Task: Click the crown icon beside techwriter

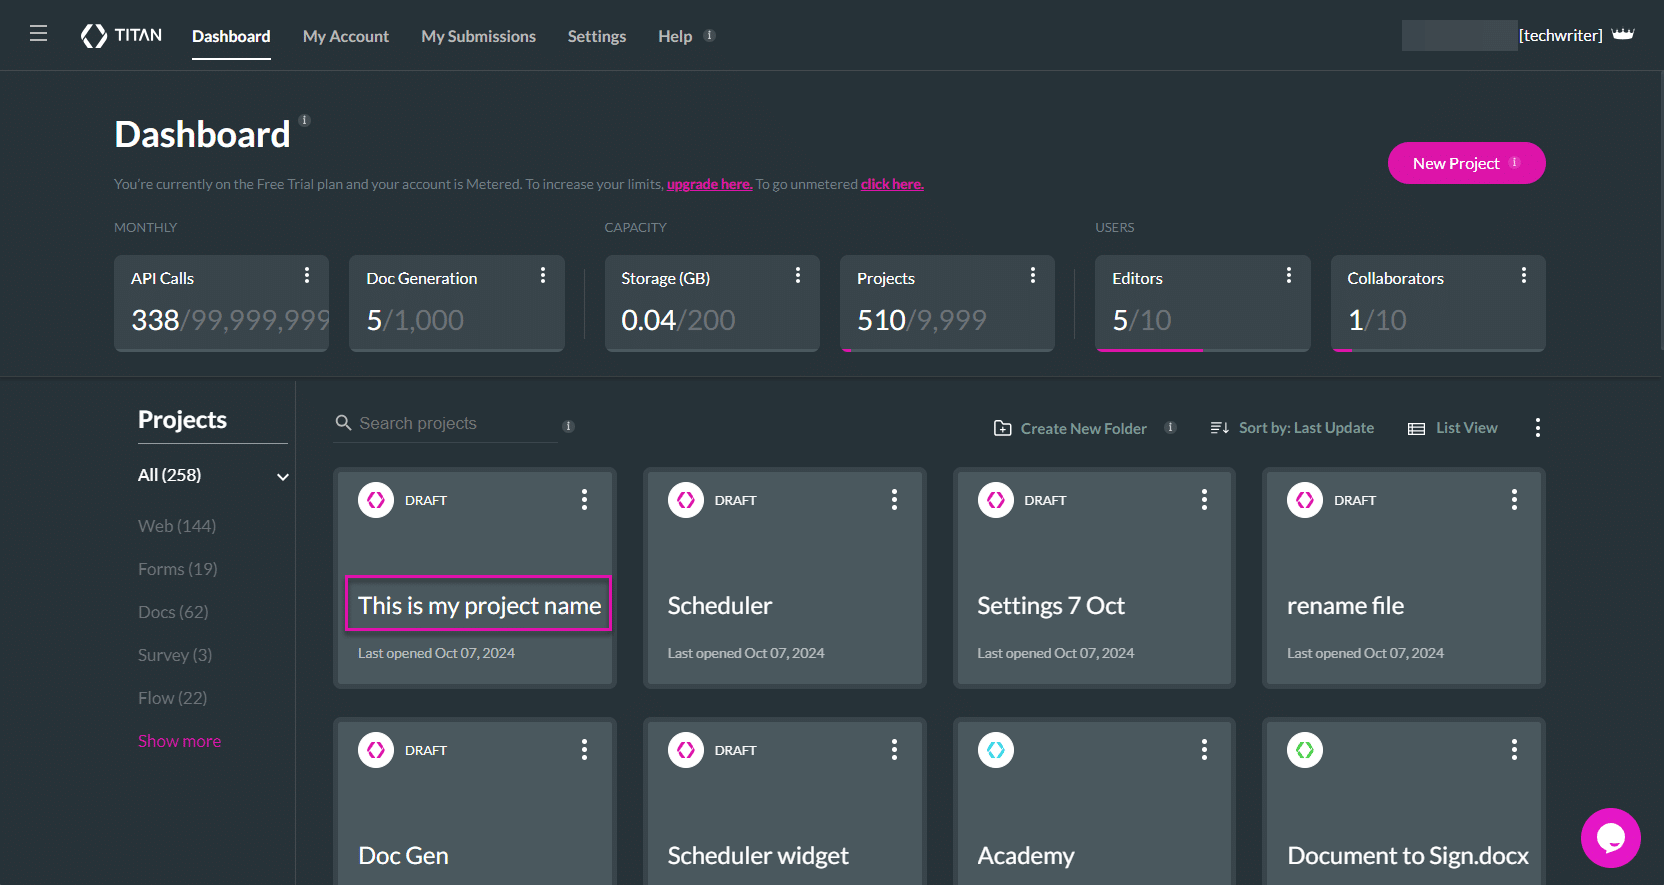Action: pos(1623,35)
